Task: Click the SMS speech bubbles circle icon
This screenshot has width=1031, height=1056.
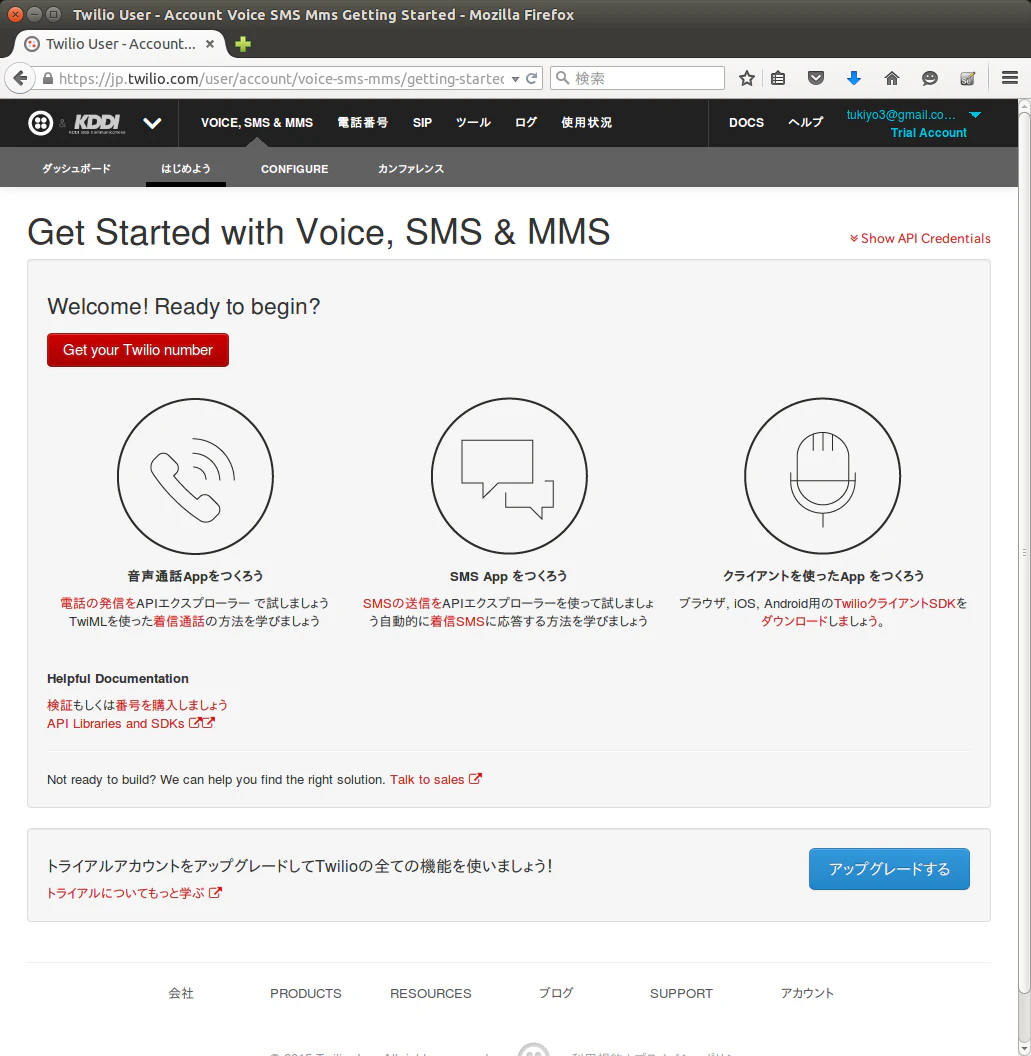Action: coord(509,476)
